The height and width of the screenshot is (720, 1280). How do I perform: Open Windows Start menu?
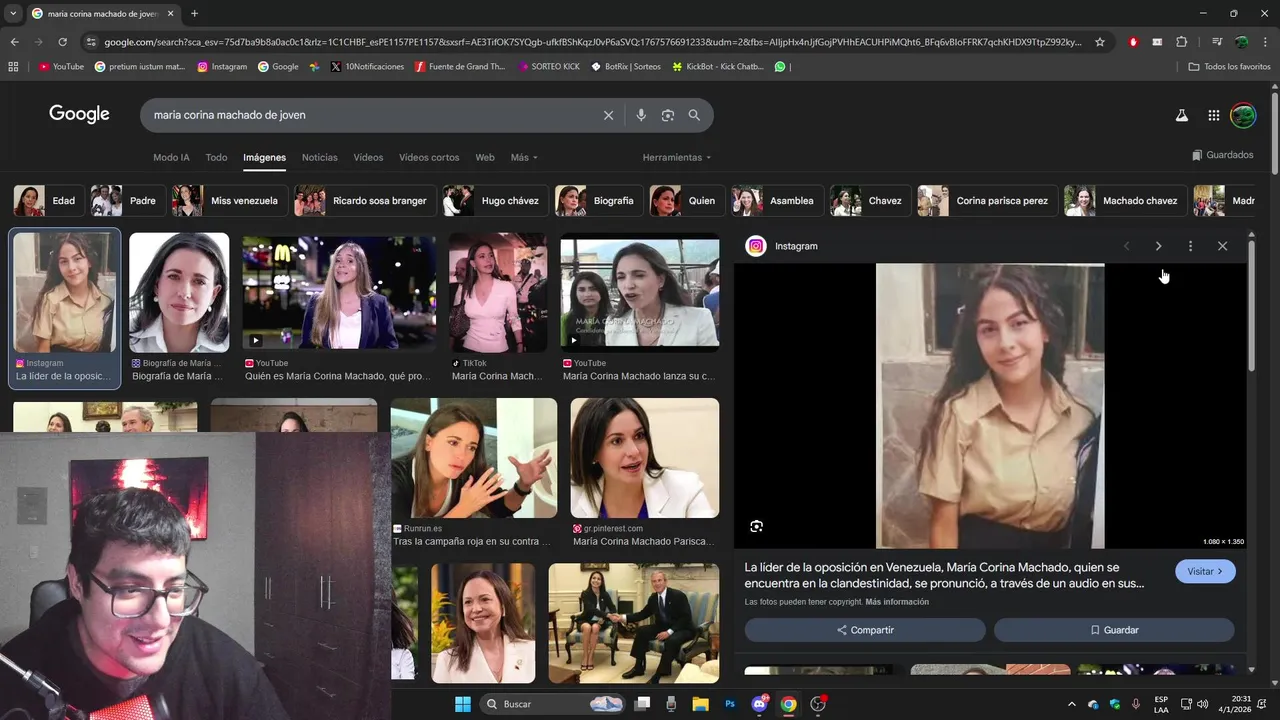coord(463,704)
